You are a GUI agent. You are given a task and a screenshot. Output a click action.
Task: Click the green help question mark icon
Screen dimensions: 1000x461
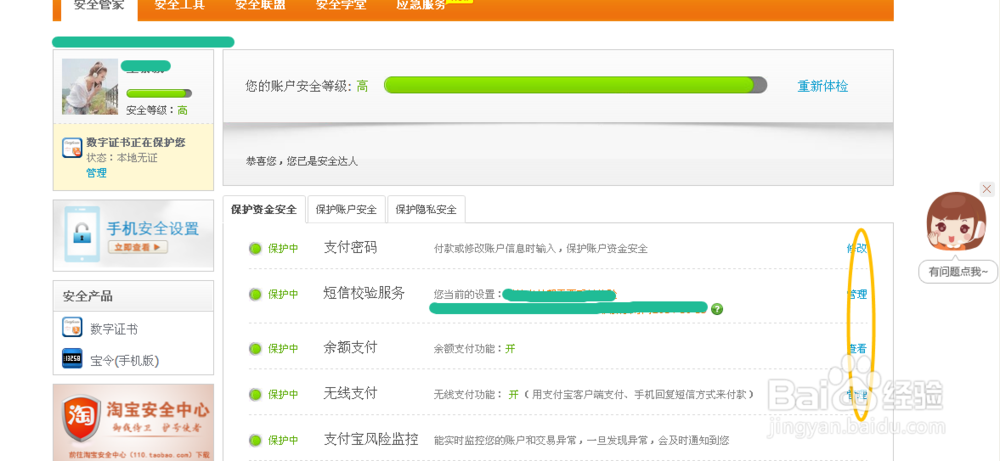[717, 309]
